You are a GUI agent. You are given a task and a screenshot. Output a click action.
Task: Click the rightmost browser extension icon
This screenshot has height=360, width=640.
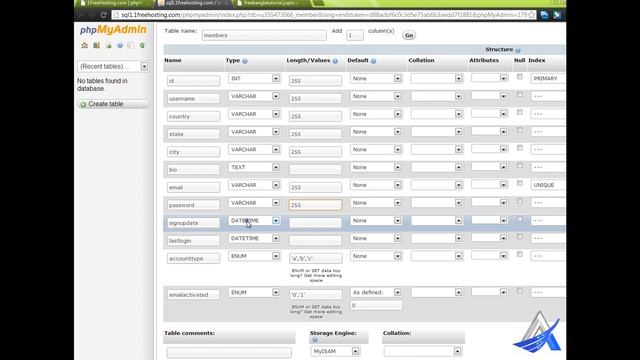pos(557,15)
